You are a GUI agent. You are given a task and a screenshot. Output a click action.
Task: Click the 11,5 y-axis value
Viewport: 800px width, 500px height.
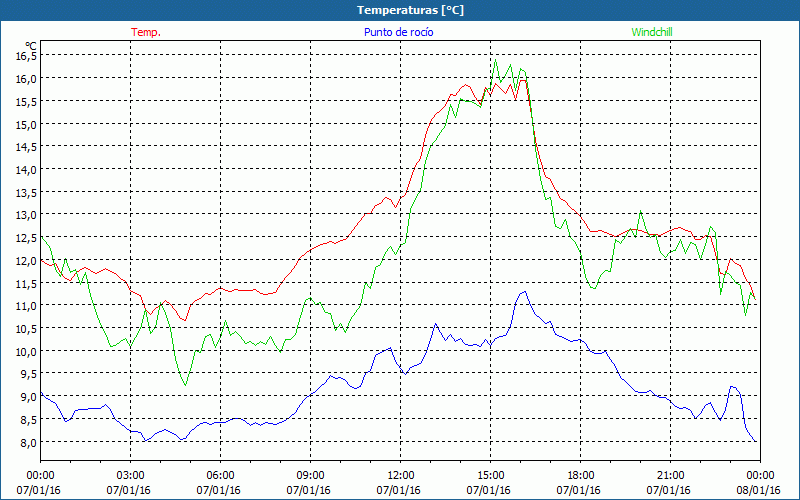pyautogui.click(x=26, y=283)
